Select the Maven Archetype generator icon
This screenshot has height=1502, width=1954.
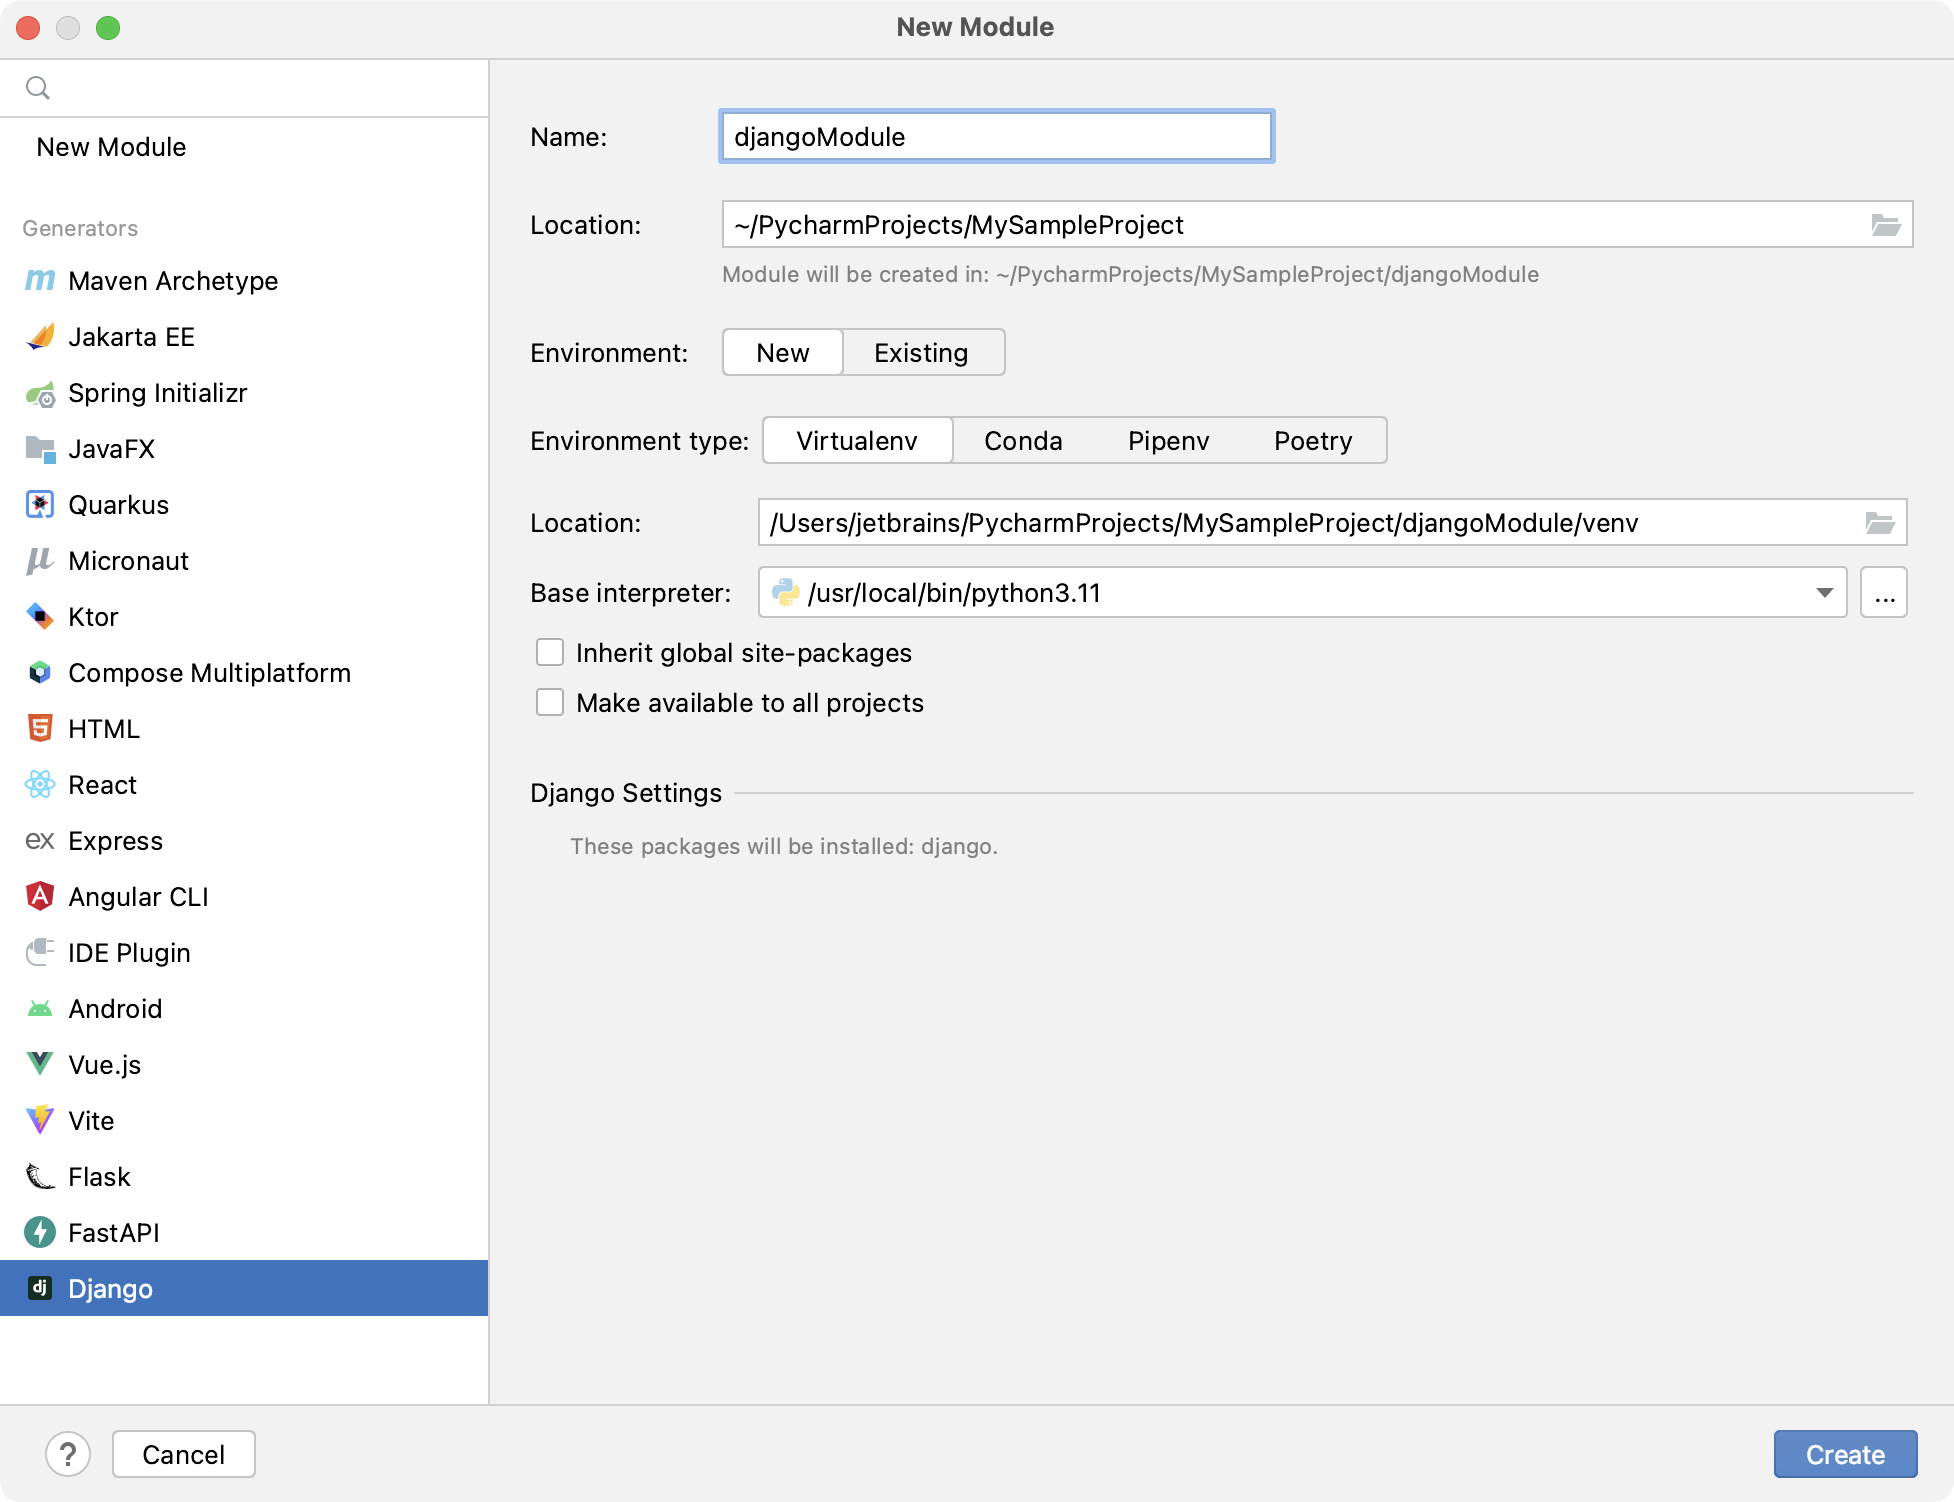[x=40, y=281]
